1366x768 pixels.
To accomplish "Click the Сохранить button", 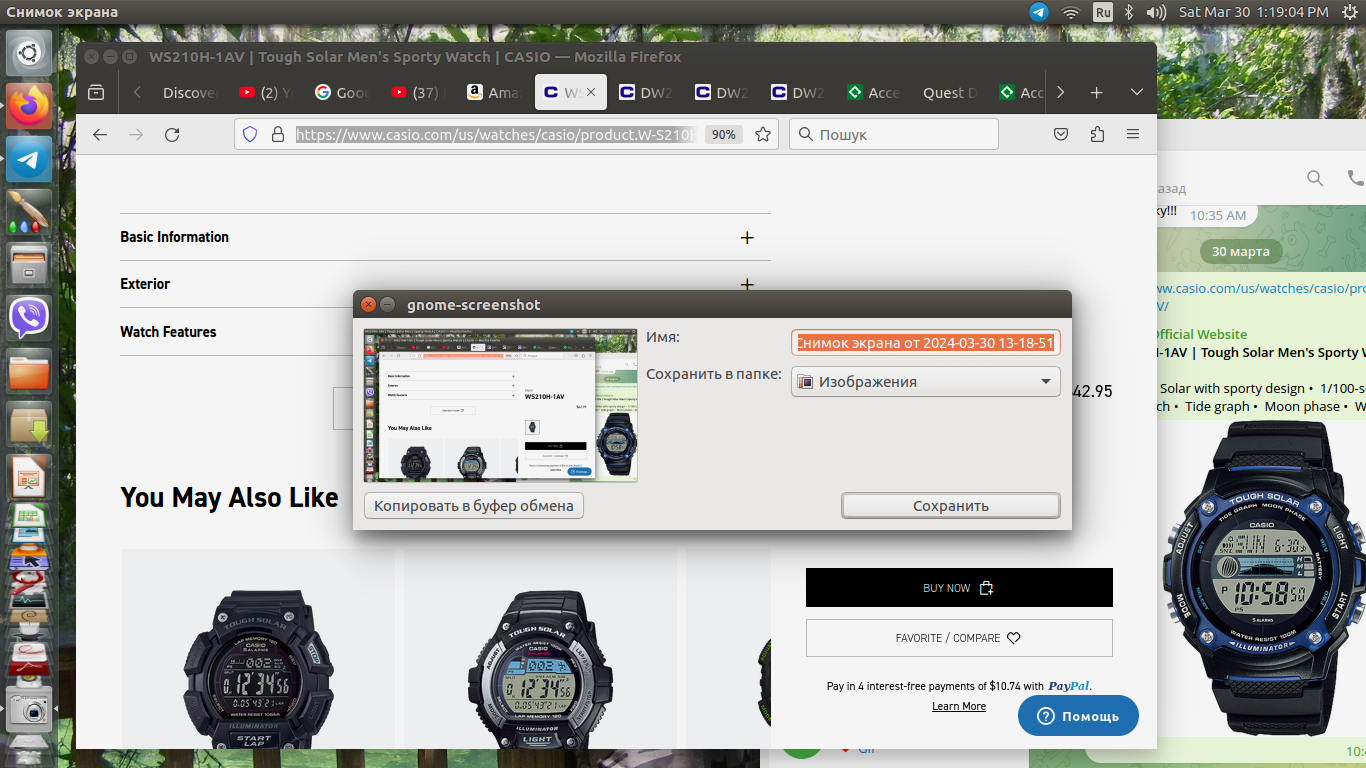I will pyautogui.click(x=951, y=506).
